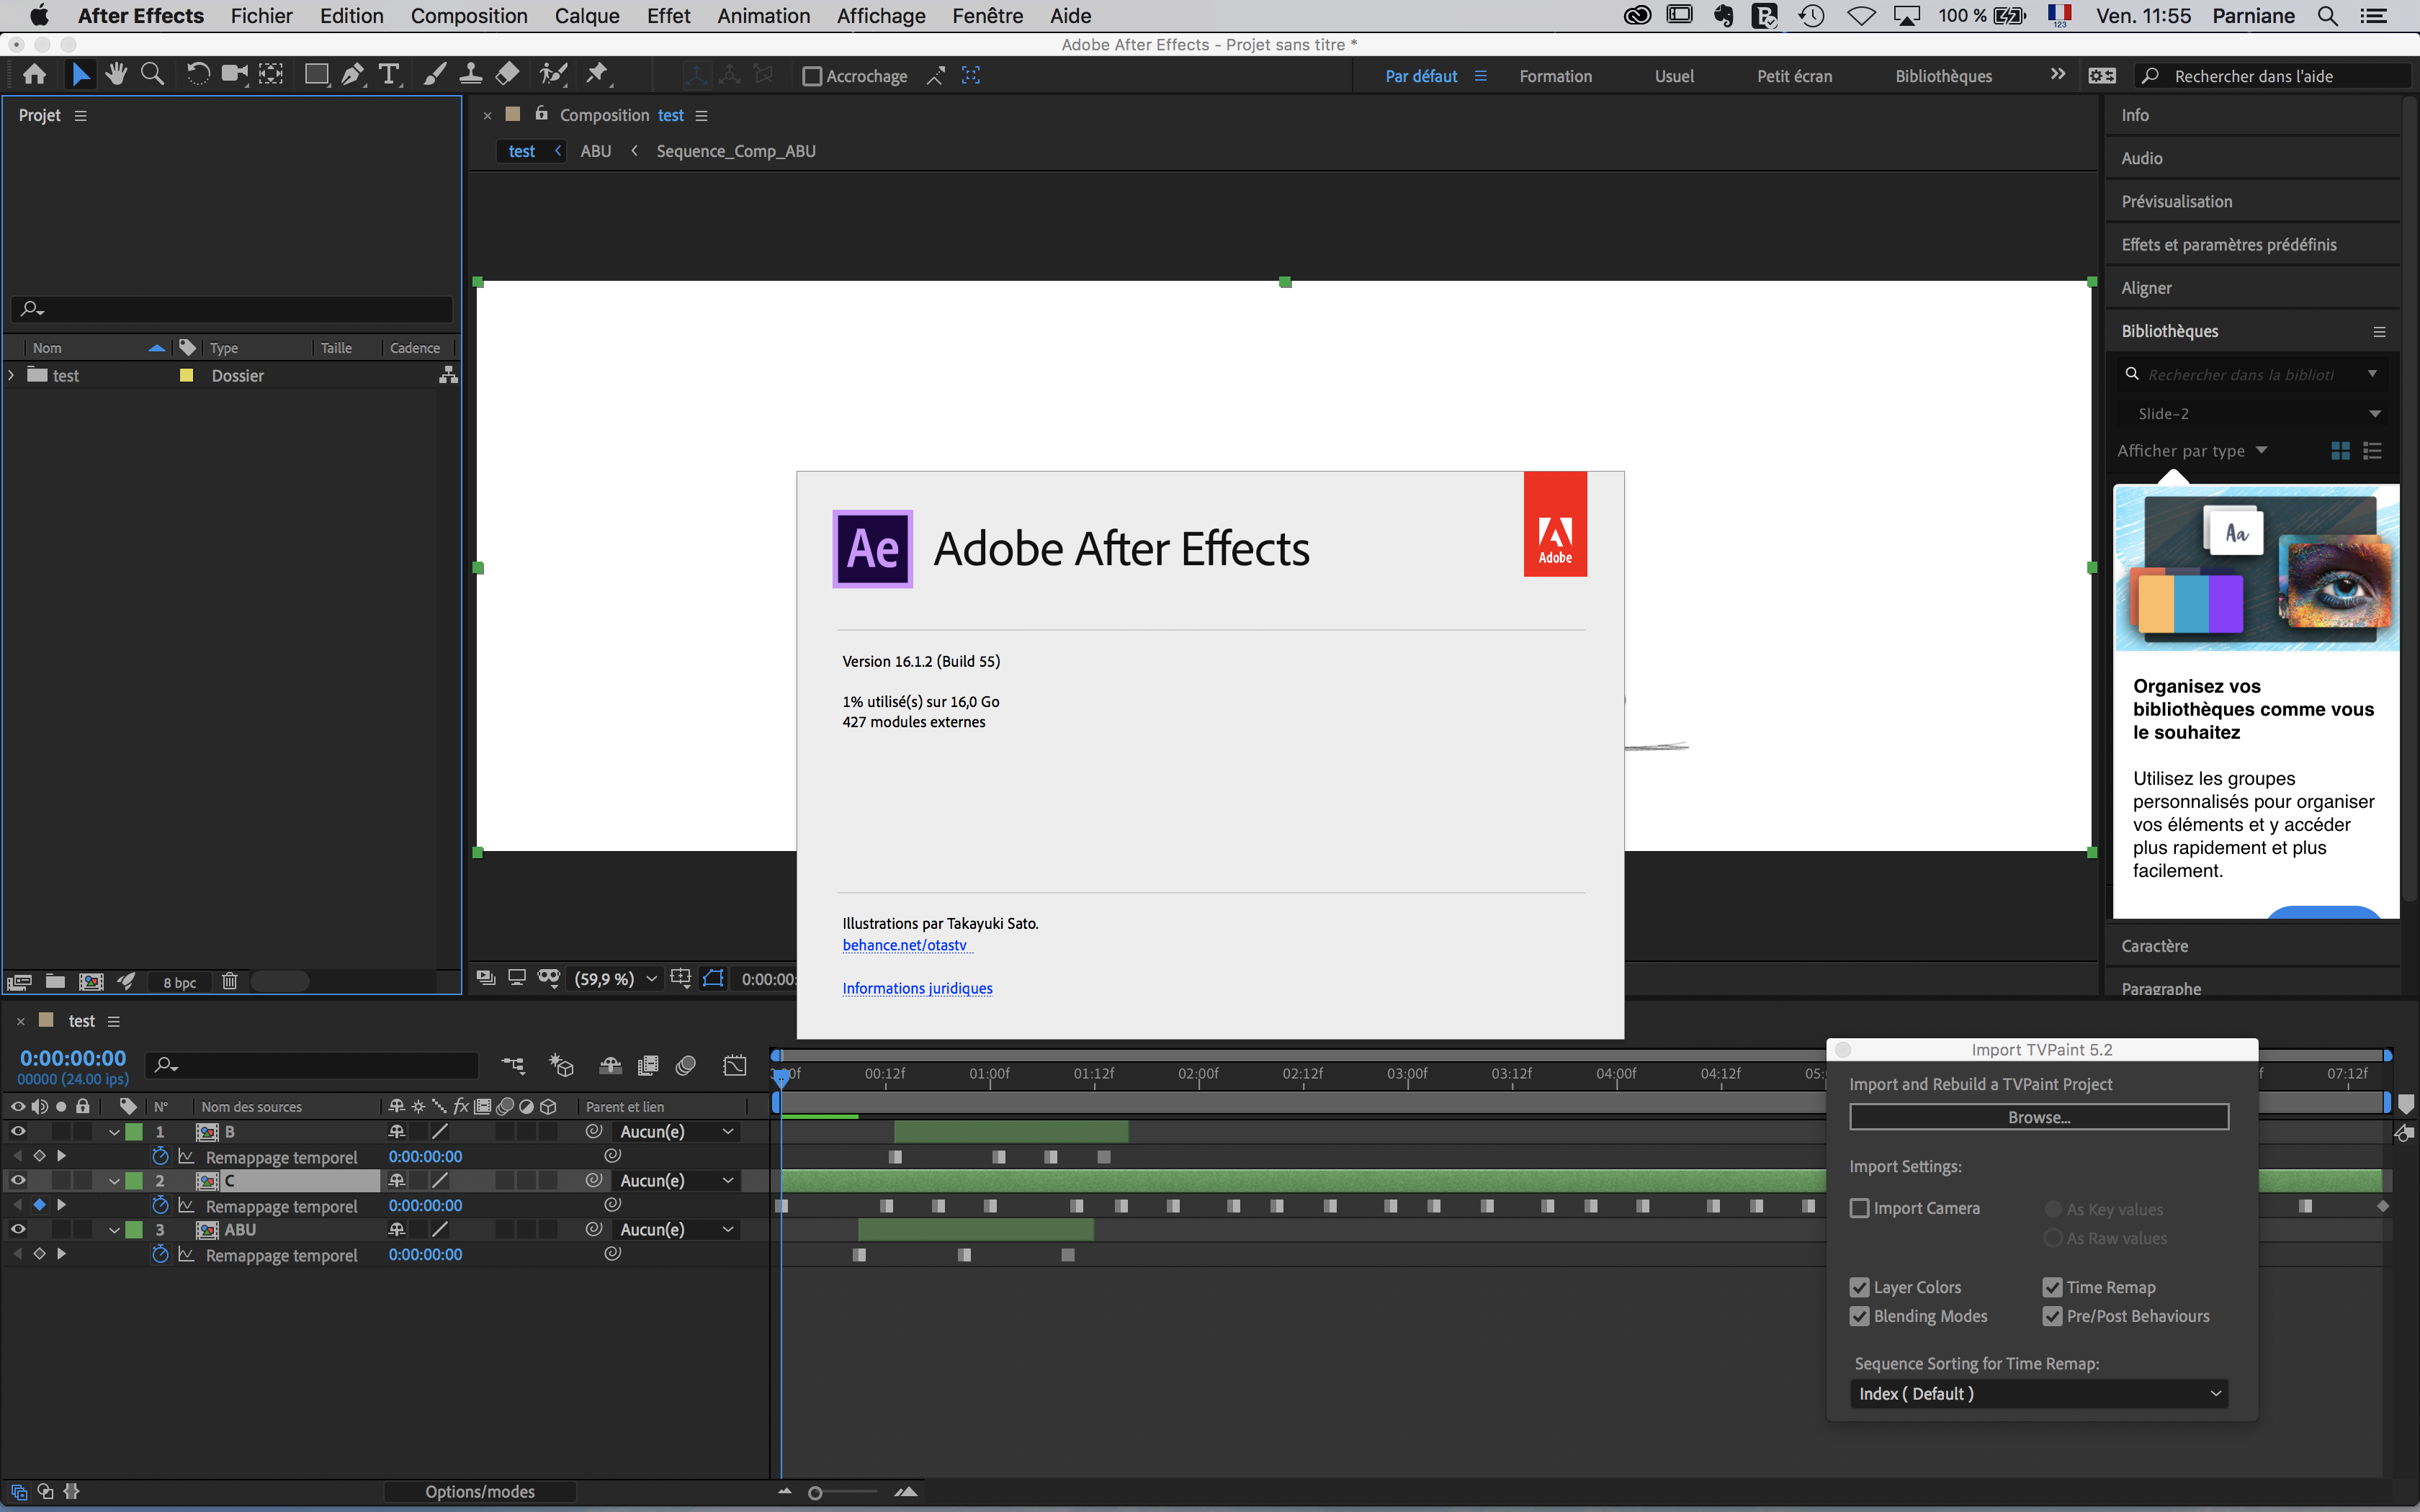Viewport: 2420px width, 1512px height.
Task: Open the 59,9 % magnification dropdown
Action: point(615,979)
